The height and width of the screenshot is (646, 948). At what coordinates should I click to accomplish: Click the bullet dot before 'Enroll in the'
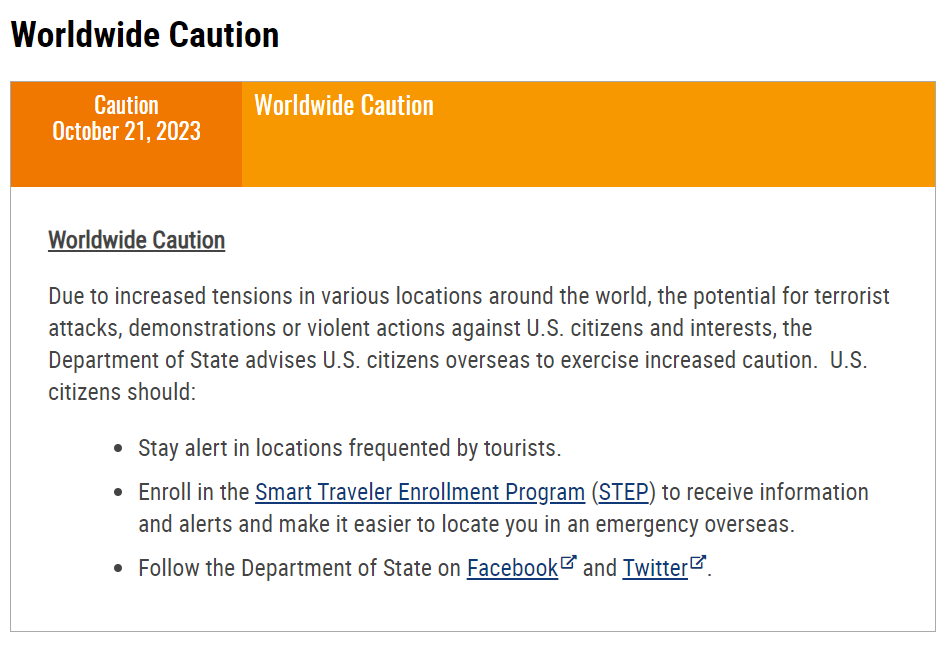[x=118, y=493]
